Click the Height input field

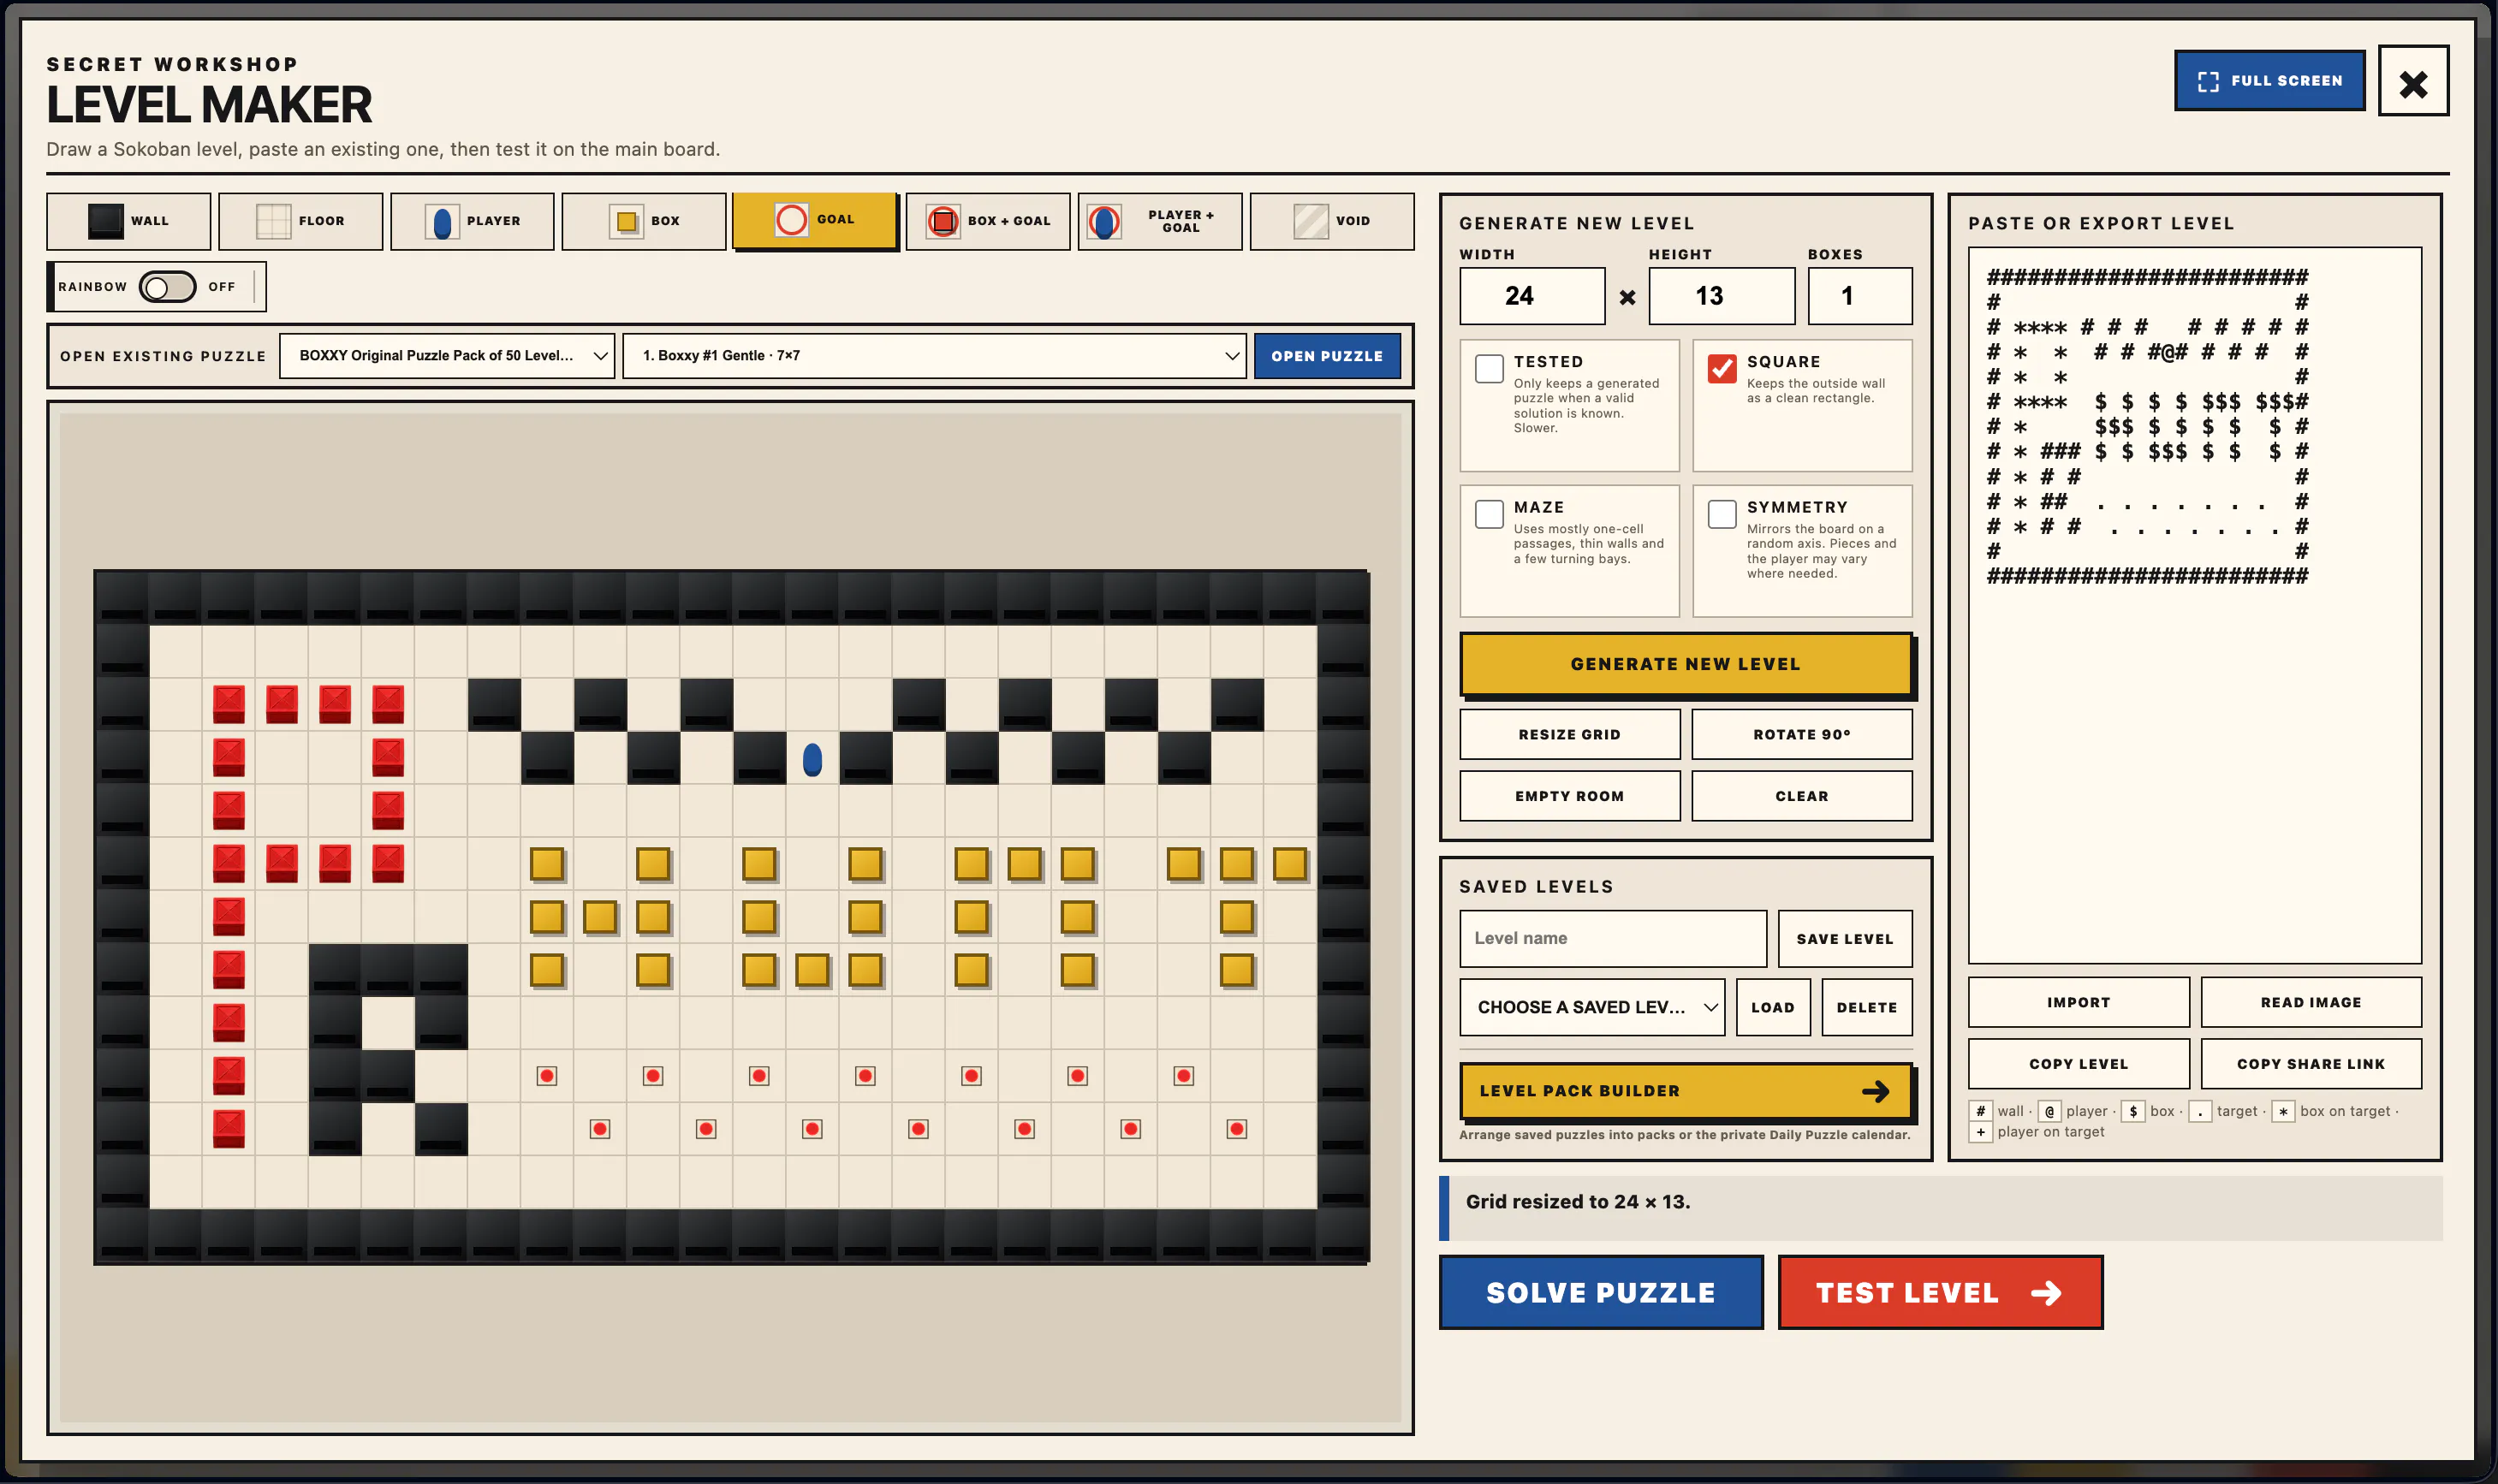pos(1721,296)
